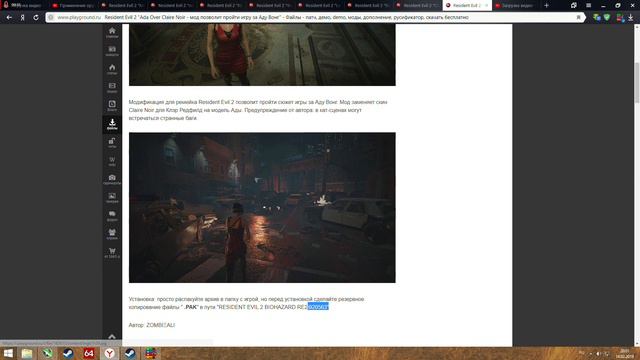This screenshot has width=640, height=360.
Task: Click the Yandex Я home button
Action: tap(22, 18)
